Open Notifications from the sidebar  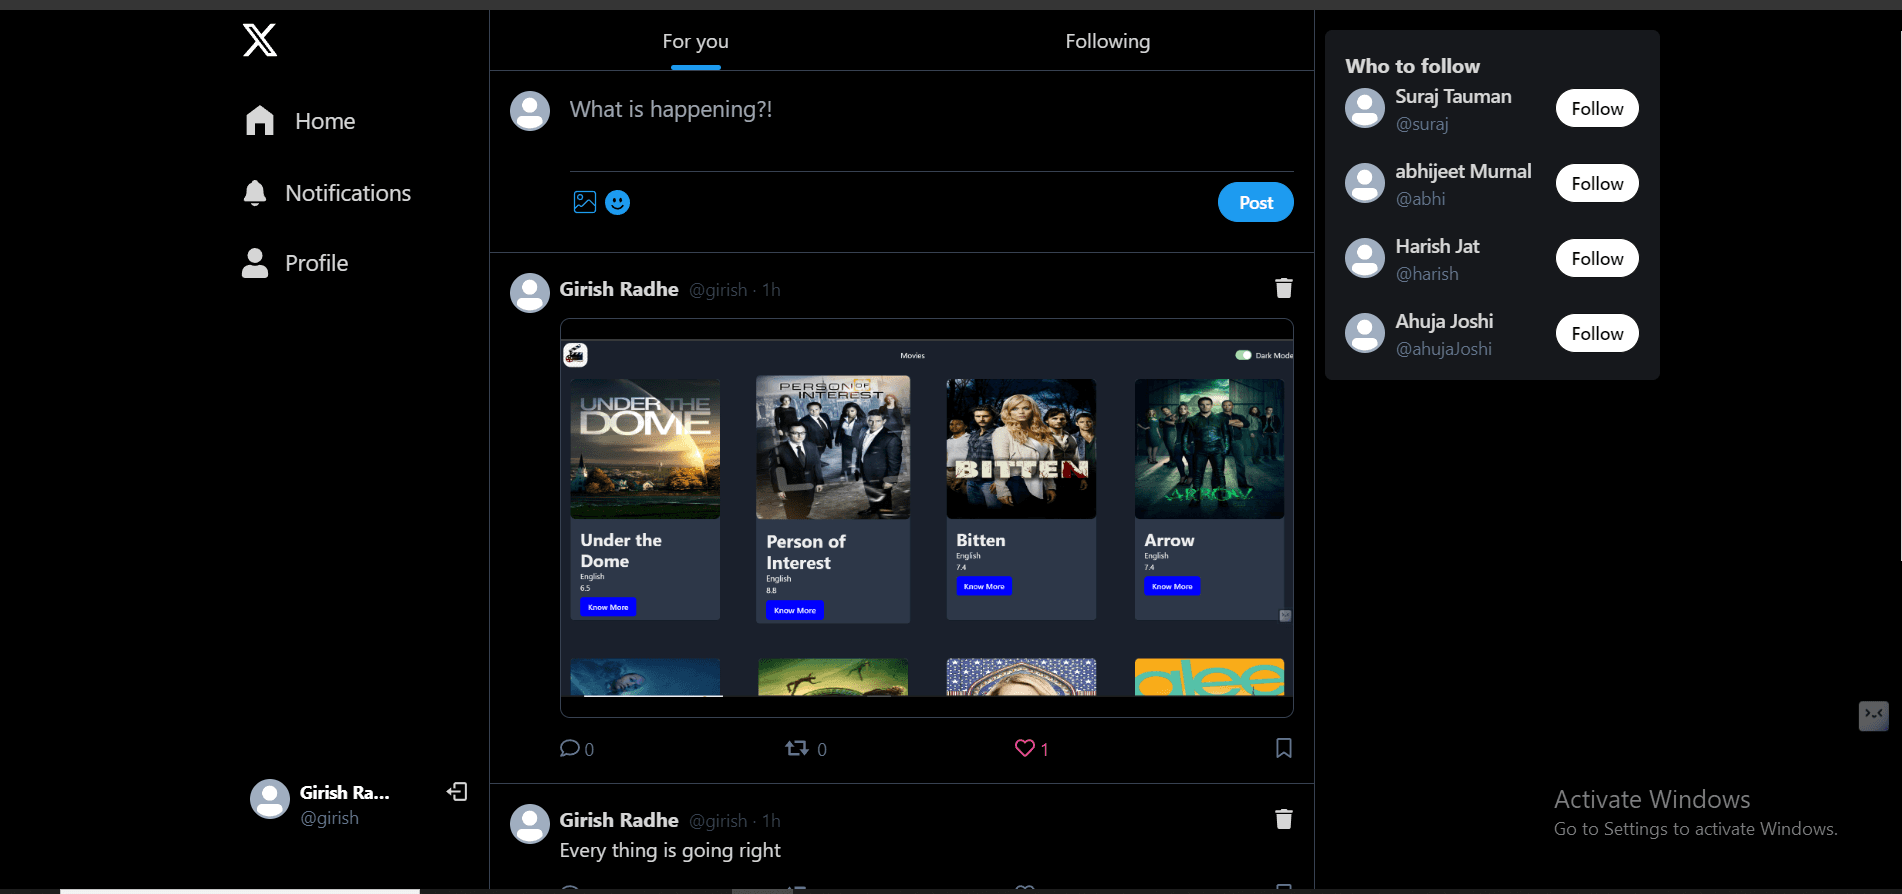click(x=327, y=193)
